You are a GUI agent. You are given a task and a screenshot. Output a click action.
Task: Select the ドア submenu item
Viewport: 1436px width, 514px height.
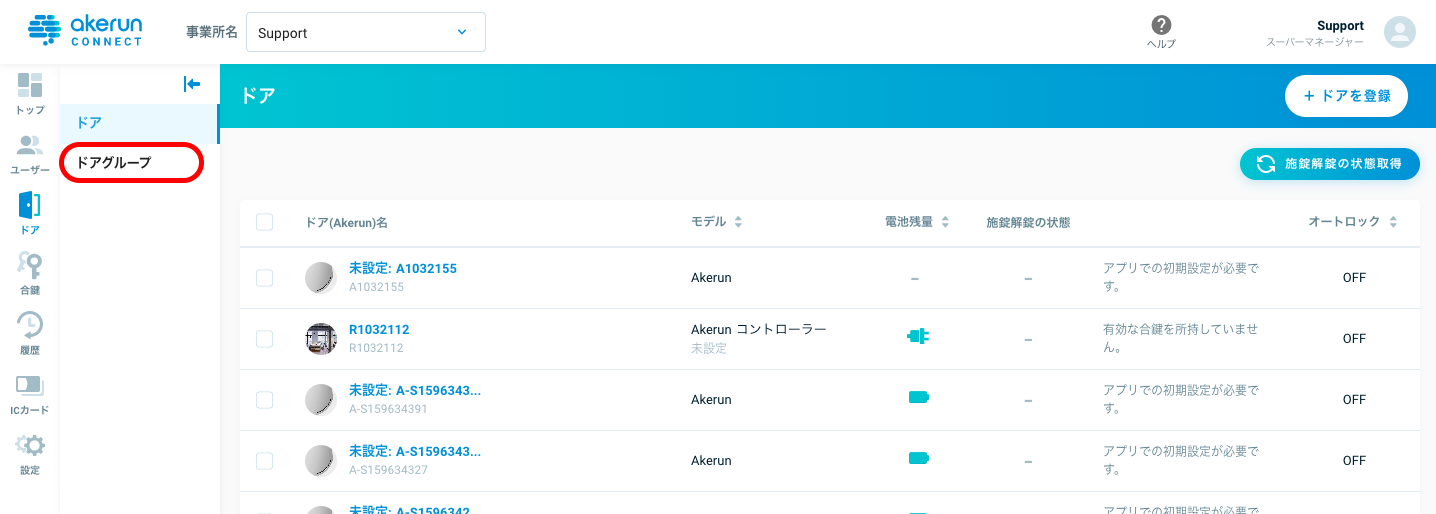139,123
